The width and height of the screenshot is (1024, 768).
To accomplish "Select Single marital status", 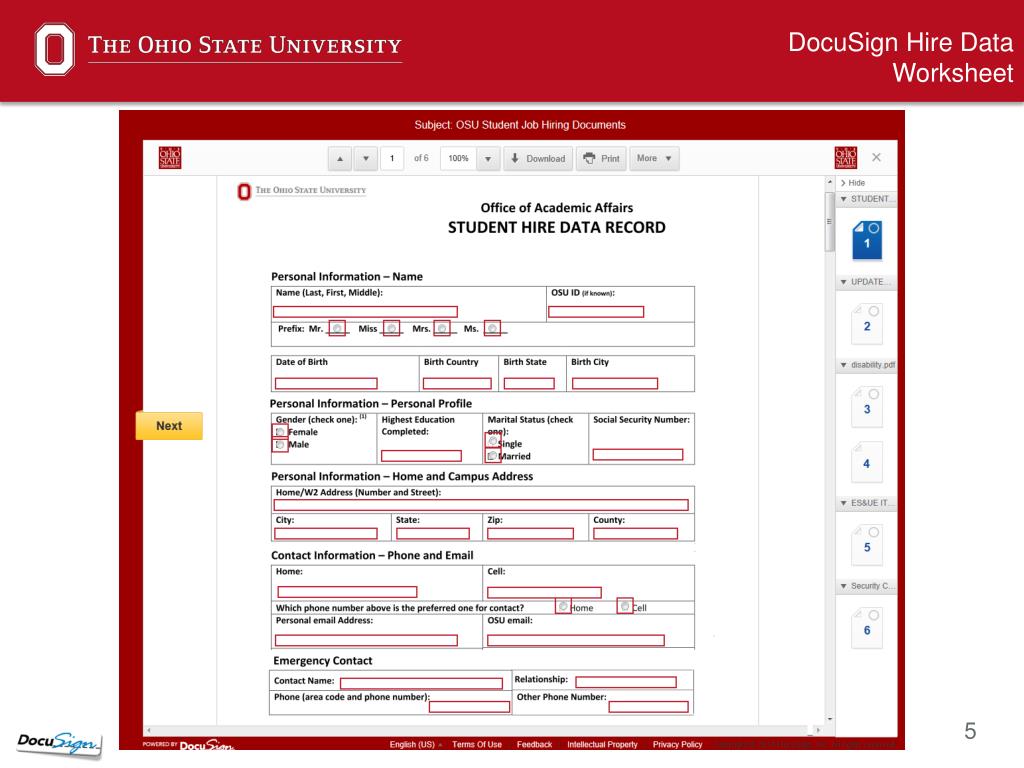I will 493,441.
